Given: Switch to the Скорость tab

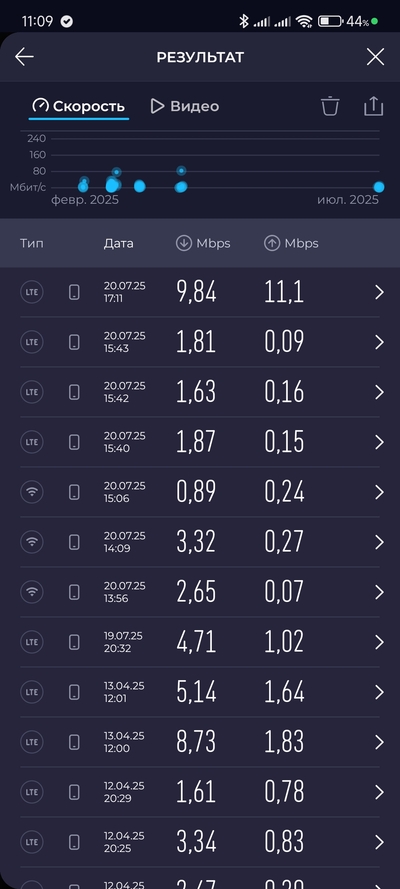Looking at the screenshot, I should (79, 106).
